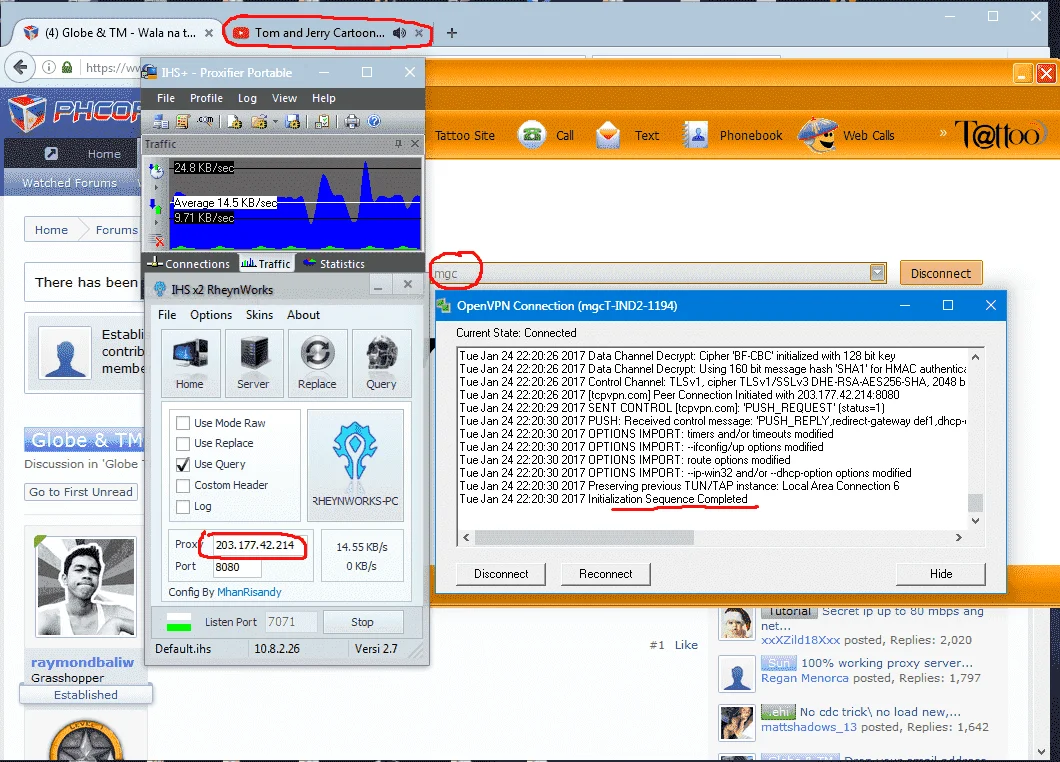Clear traffic graph with red X icon

pos(157,240)
